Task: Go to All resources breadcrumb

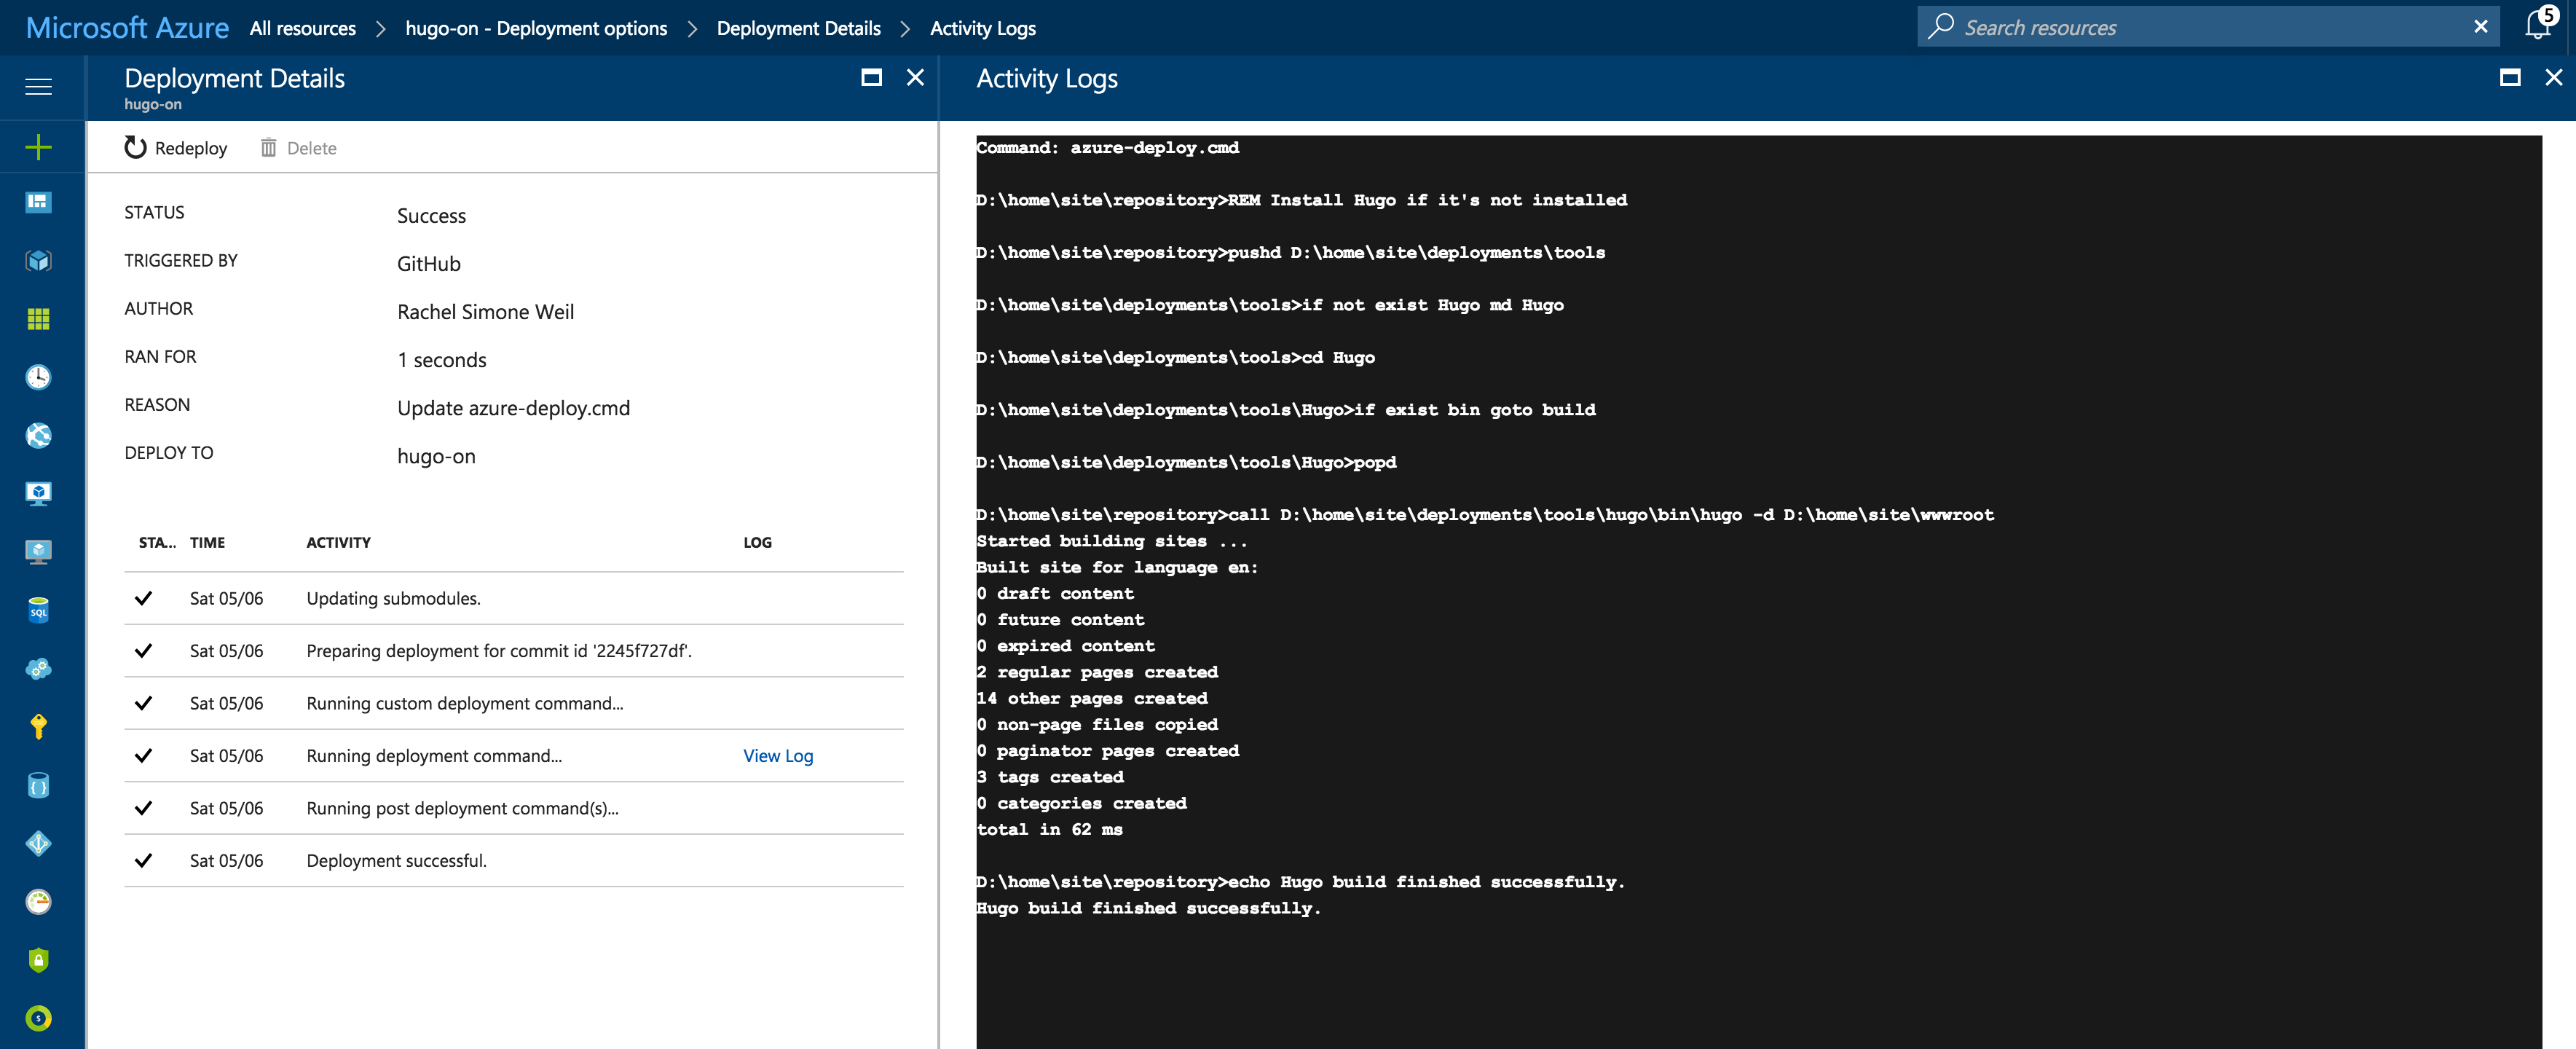Action: point(302,28)
